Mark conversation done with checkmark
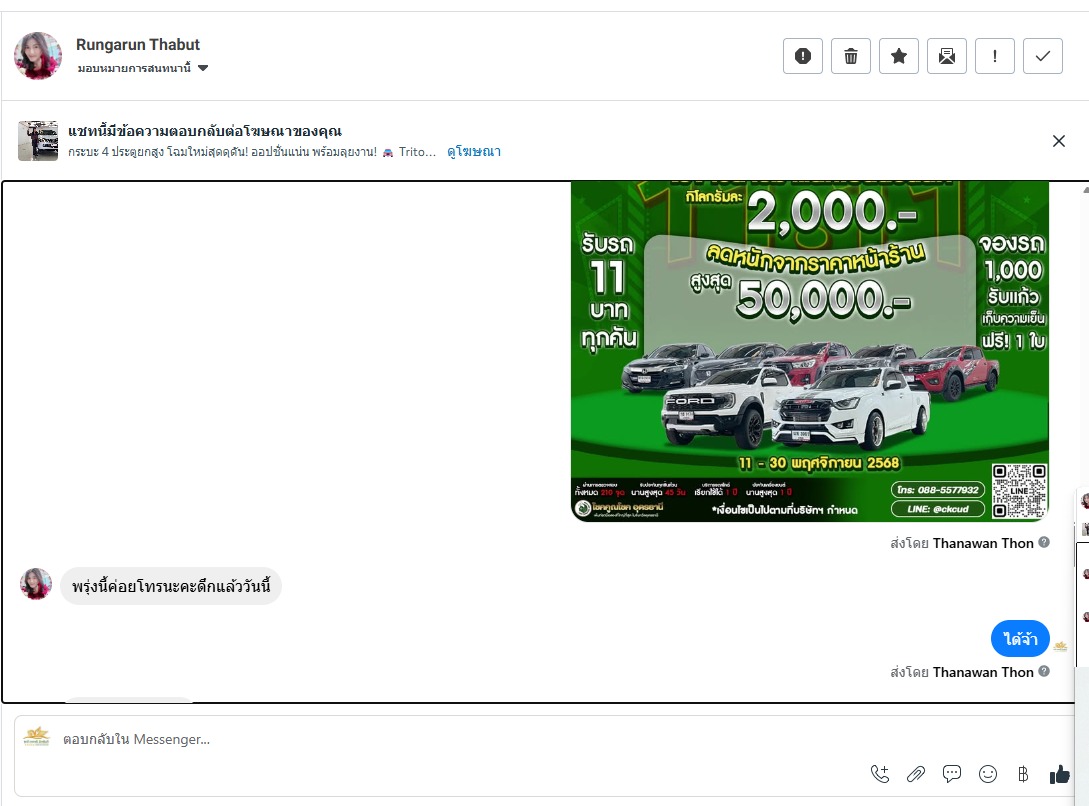 point(1042,56)
